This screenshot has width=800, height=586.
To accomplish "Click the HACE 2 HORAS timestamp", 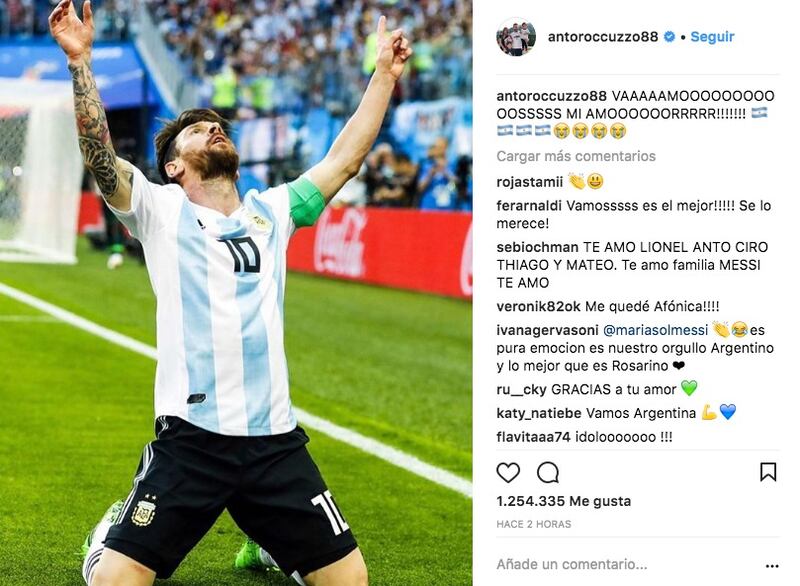I will 534,524.
